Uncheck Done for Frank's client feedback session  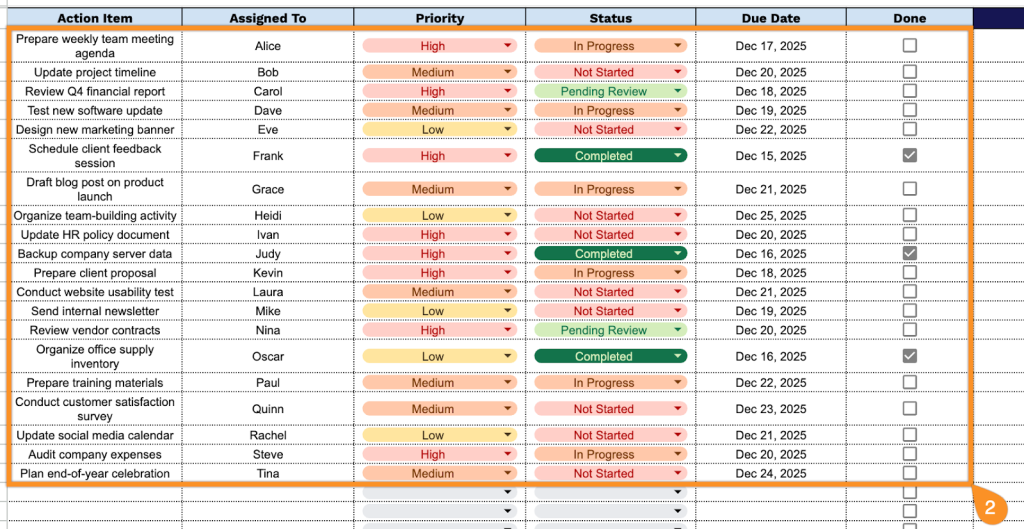909,156
